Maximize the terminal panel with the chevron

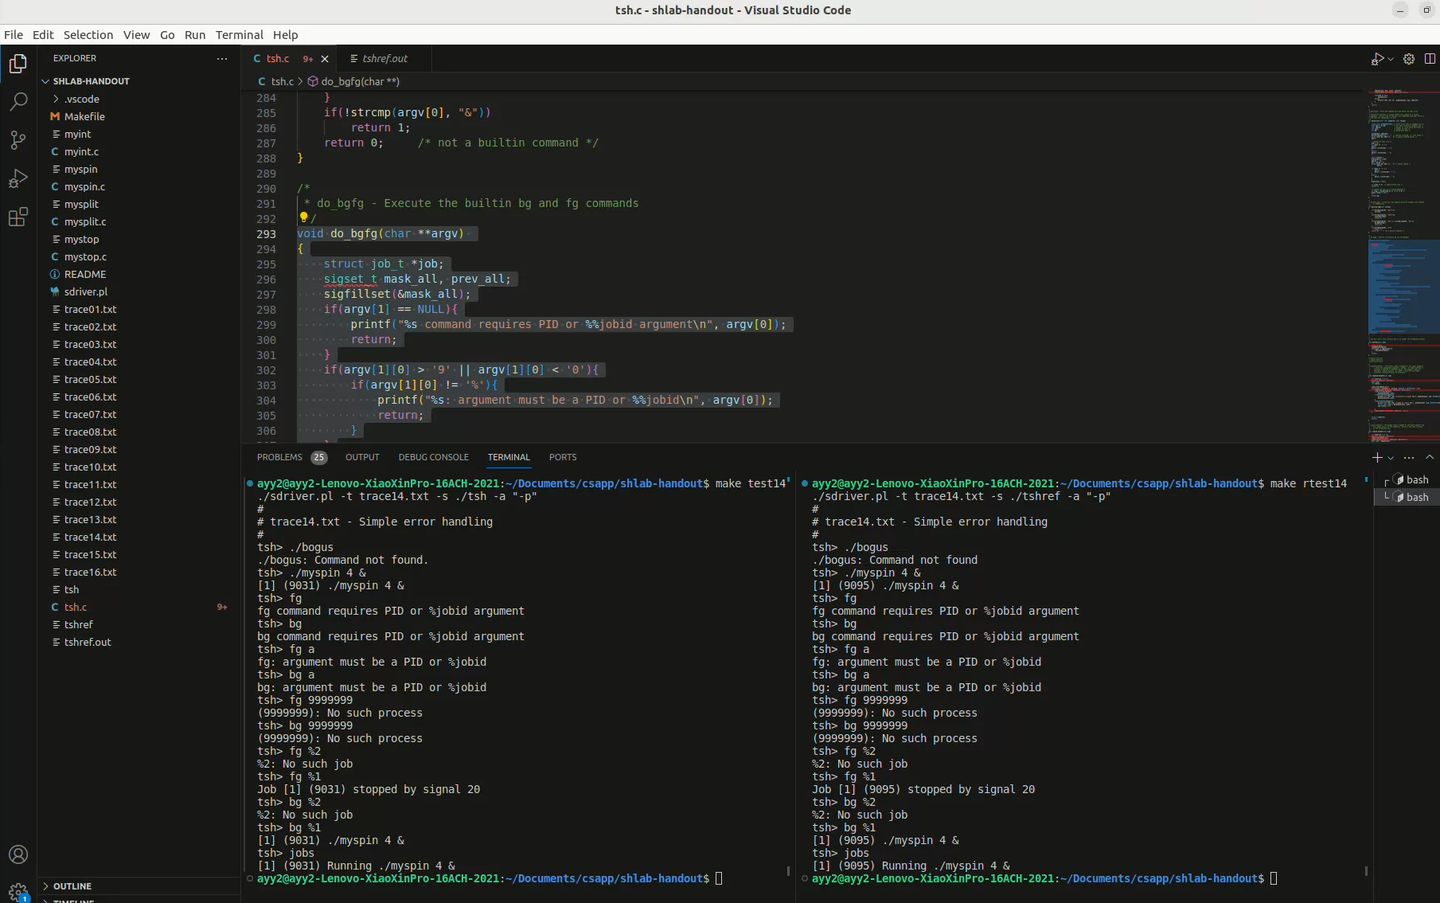coord(1429,456)
